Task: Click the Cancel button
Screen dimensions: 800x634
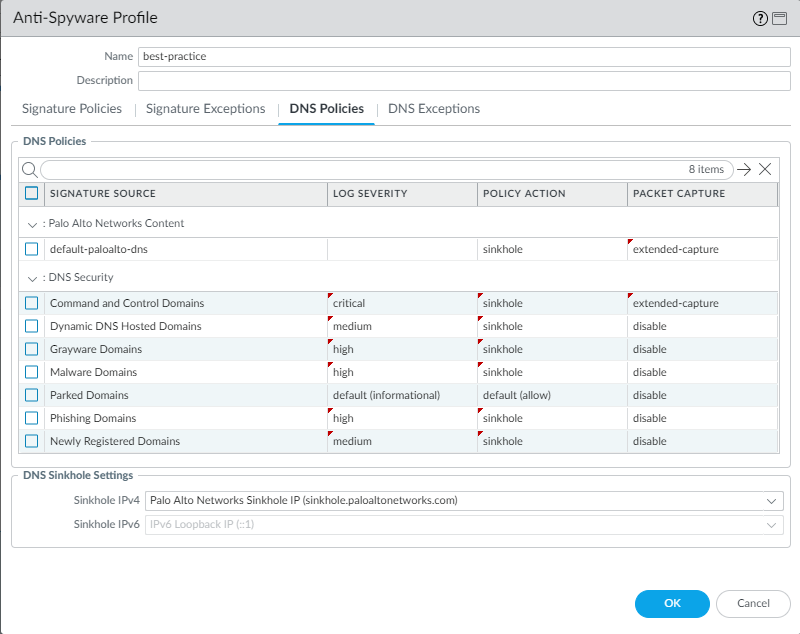Action: click(x=753, y=603)
